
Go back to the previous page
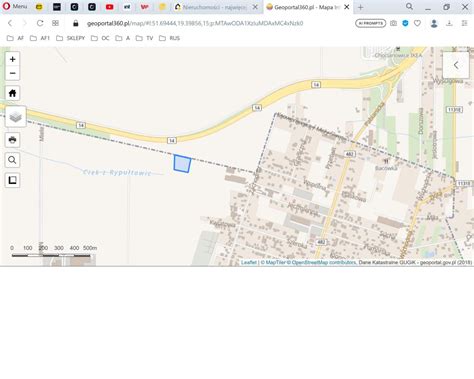(10, 23)
